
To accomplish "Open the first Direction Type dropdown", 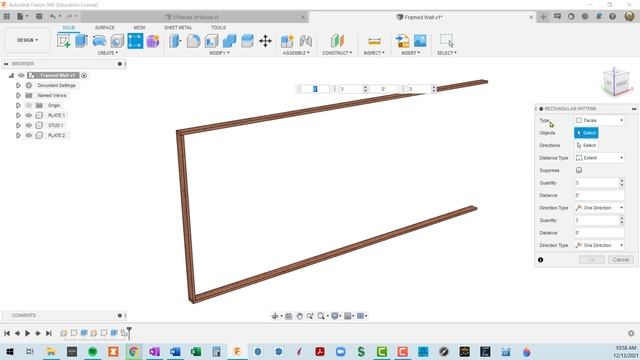I will [599, 208].
